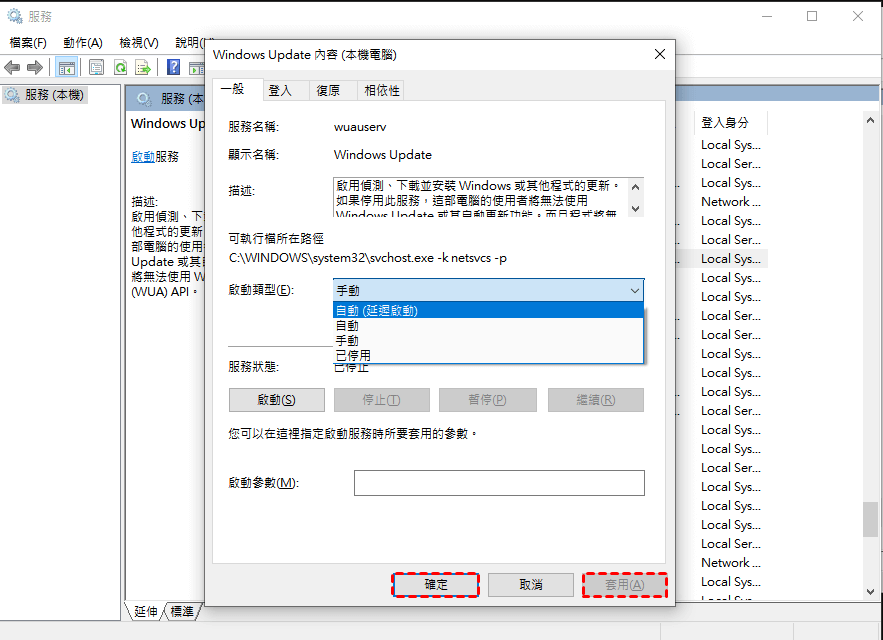
Task: Click the 顯示名稱 value Windows Update
Action: pyautogui.click(x=382, y=154)
